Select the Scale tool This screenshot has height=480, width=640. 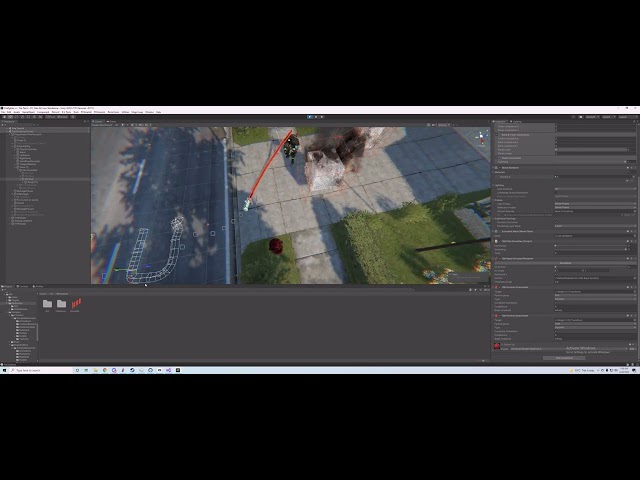point(22,117)
